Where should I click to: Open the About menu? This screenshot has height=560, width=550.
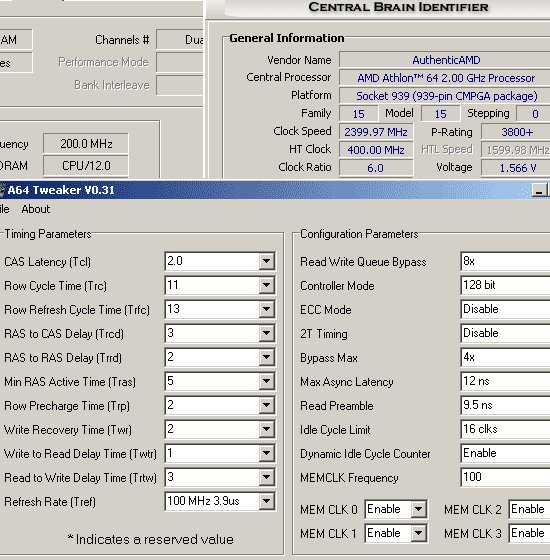36,209
